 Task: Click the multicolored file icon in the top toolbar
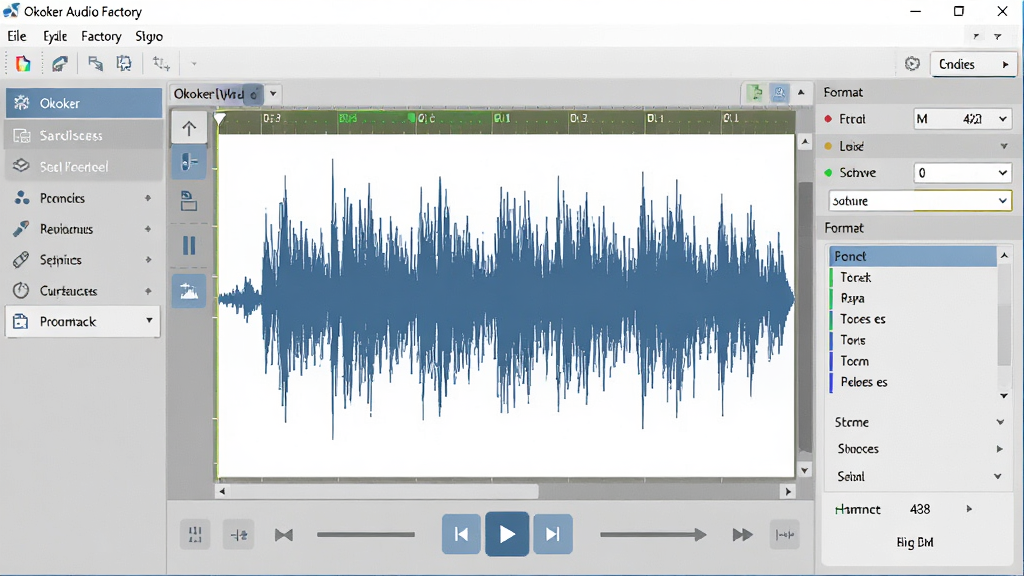click(x=23, y=63)
